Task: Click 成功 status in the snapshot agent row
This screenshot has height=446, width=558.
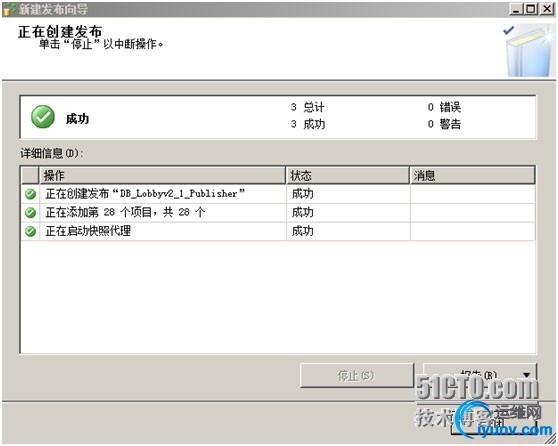Action: [302, 231]
